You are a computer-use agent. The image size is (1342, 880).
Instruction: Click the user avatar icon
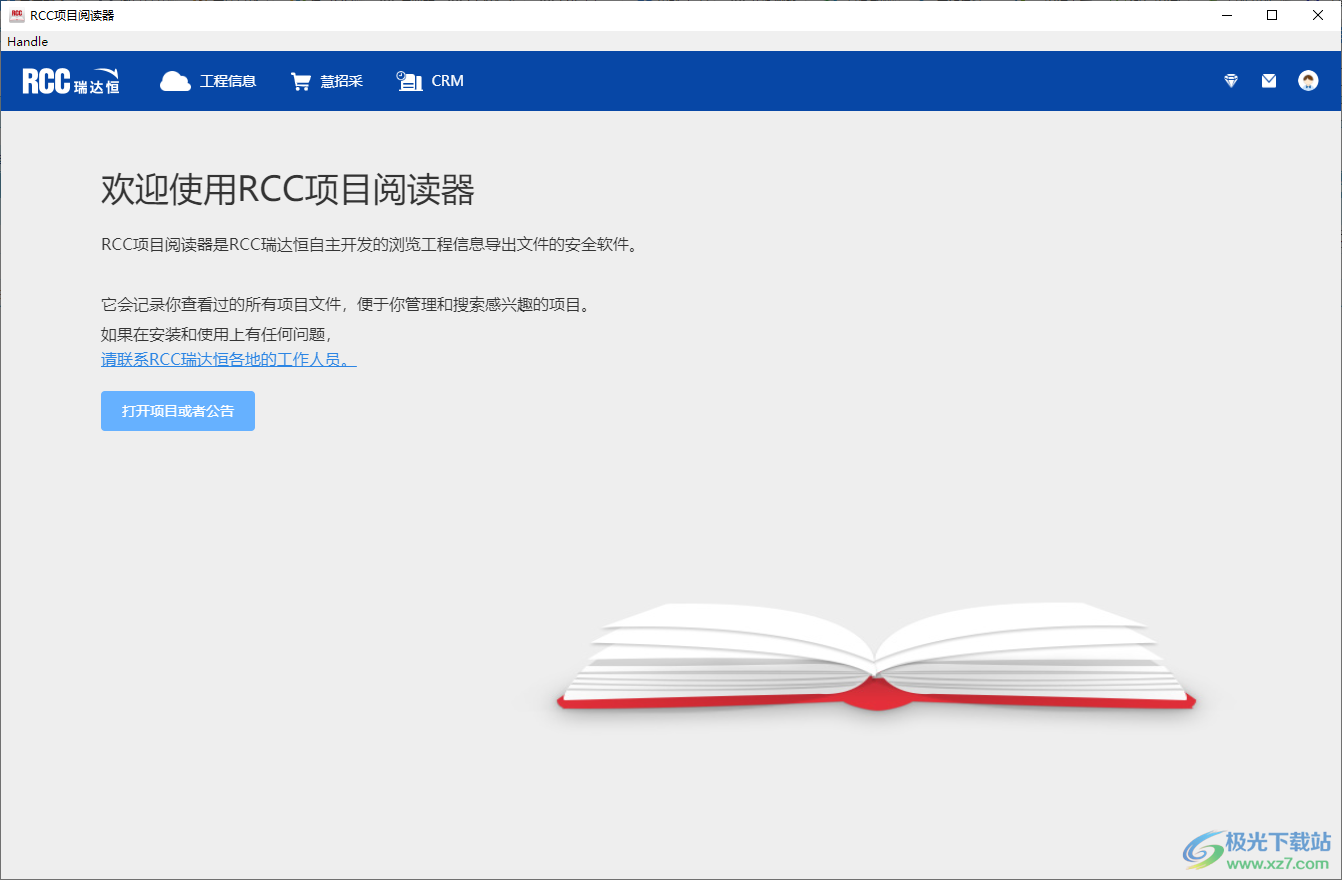coord(1307,80)
